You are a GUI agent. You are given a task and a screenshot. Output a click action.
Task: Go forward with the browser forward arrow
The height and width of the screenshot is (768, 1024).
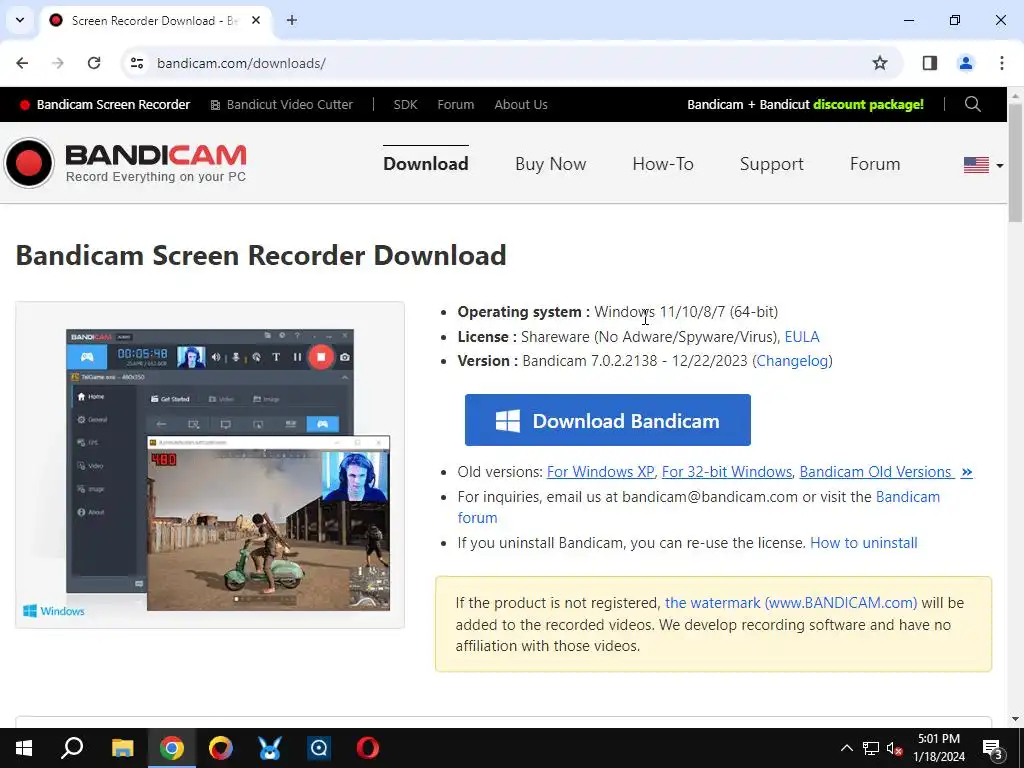(x=58, y=63)
